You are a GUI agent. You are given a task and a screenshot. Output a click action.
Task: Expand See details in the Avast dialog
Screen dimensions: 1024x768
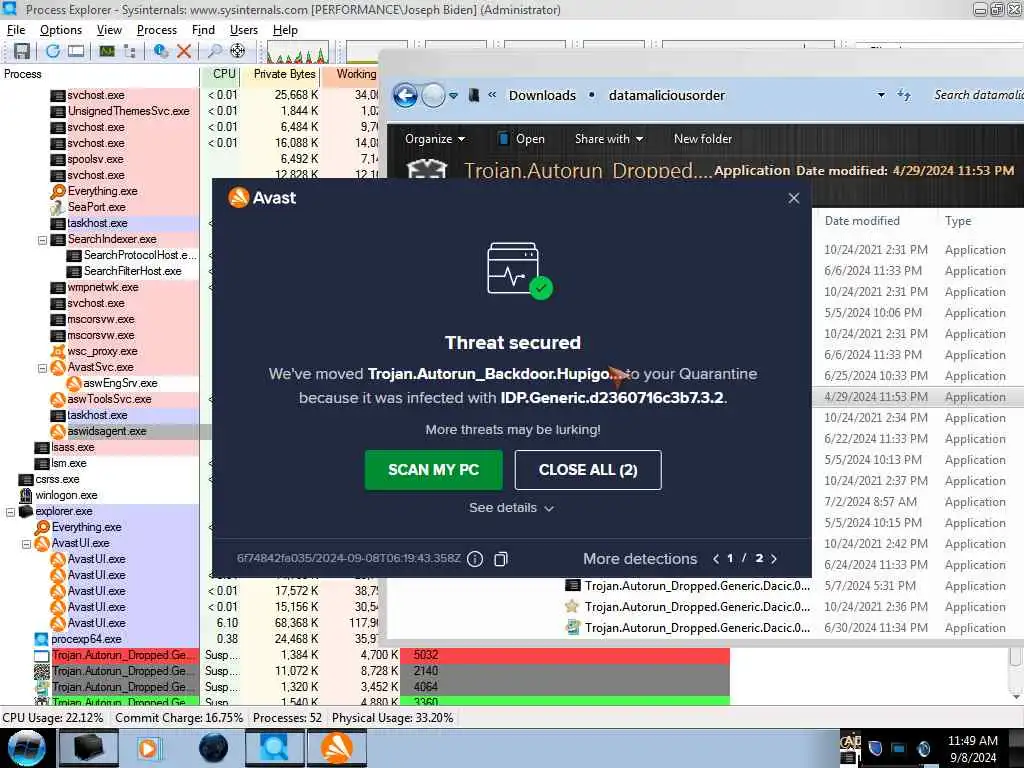(511, 508)
